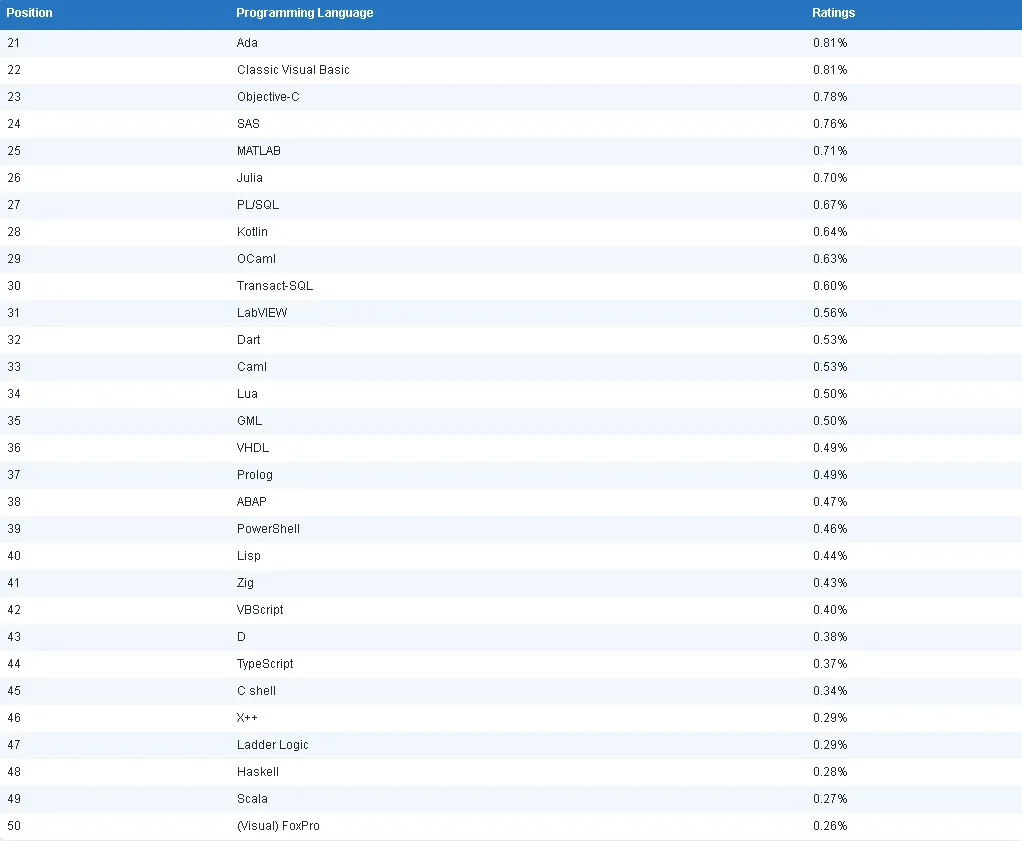Select Haskell in the list

click(257, 772)
